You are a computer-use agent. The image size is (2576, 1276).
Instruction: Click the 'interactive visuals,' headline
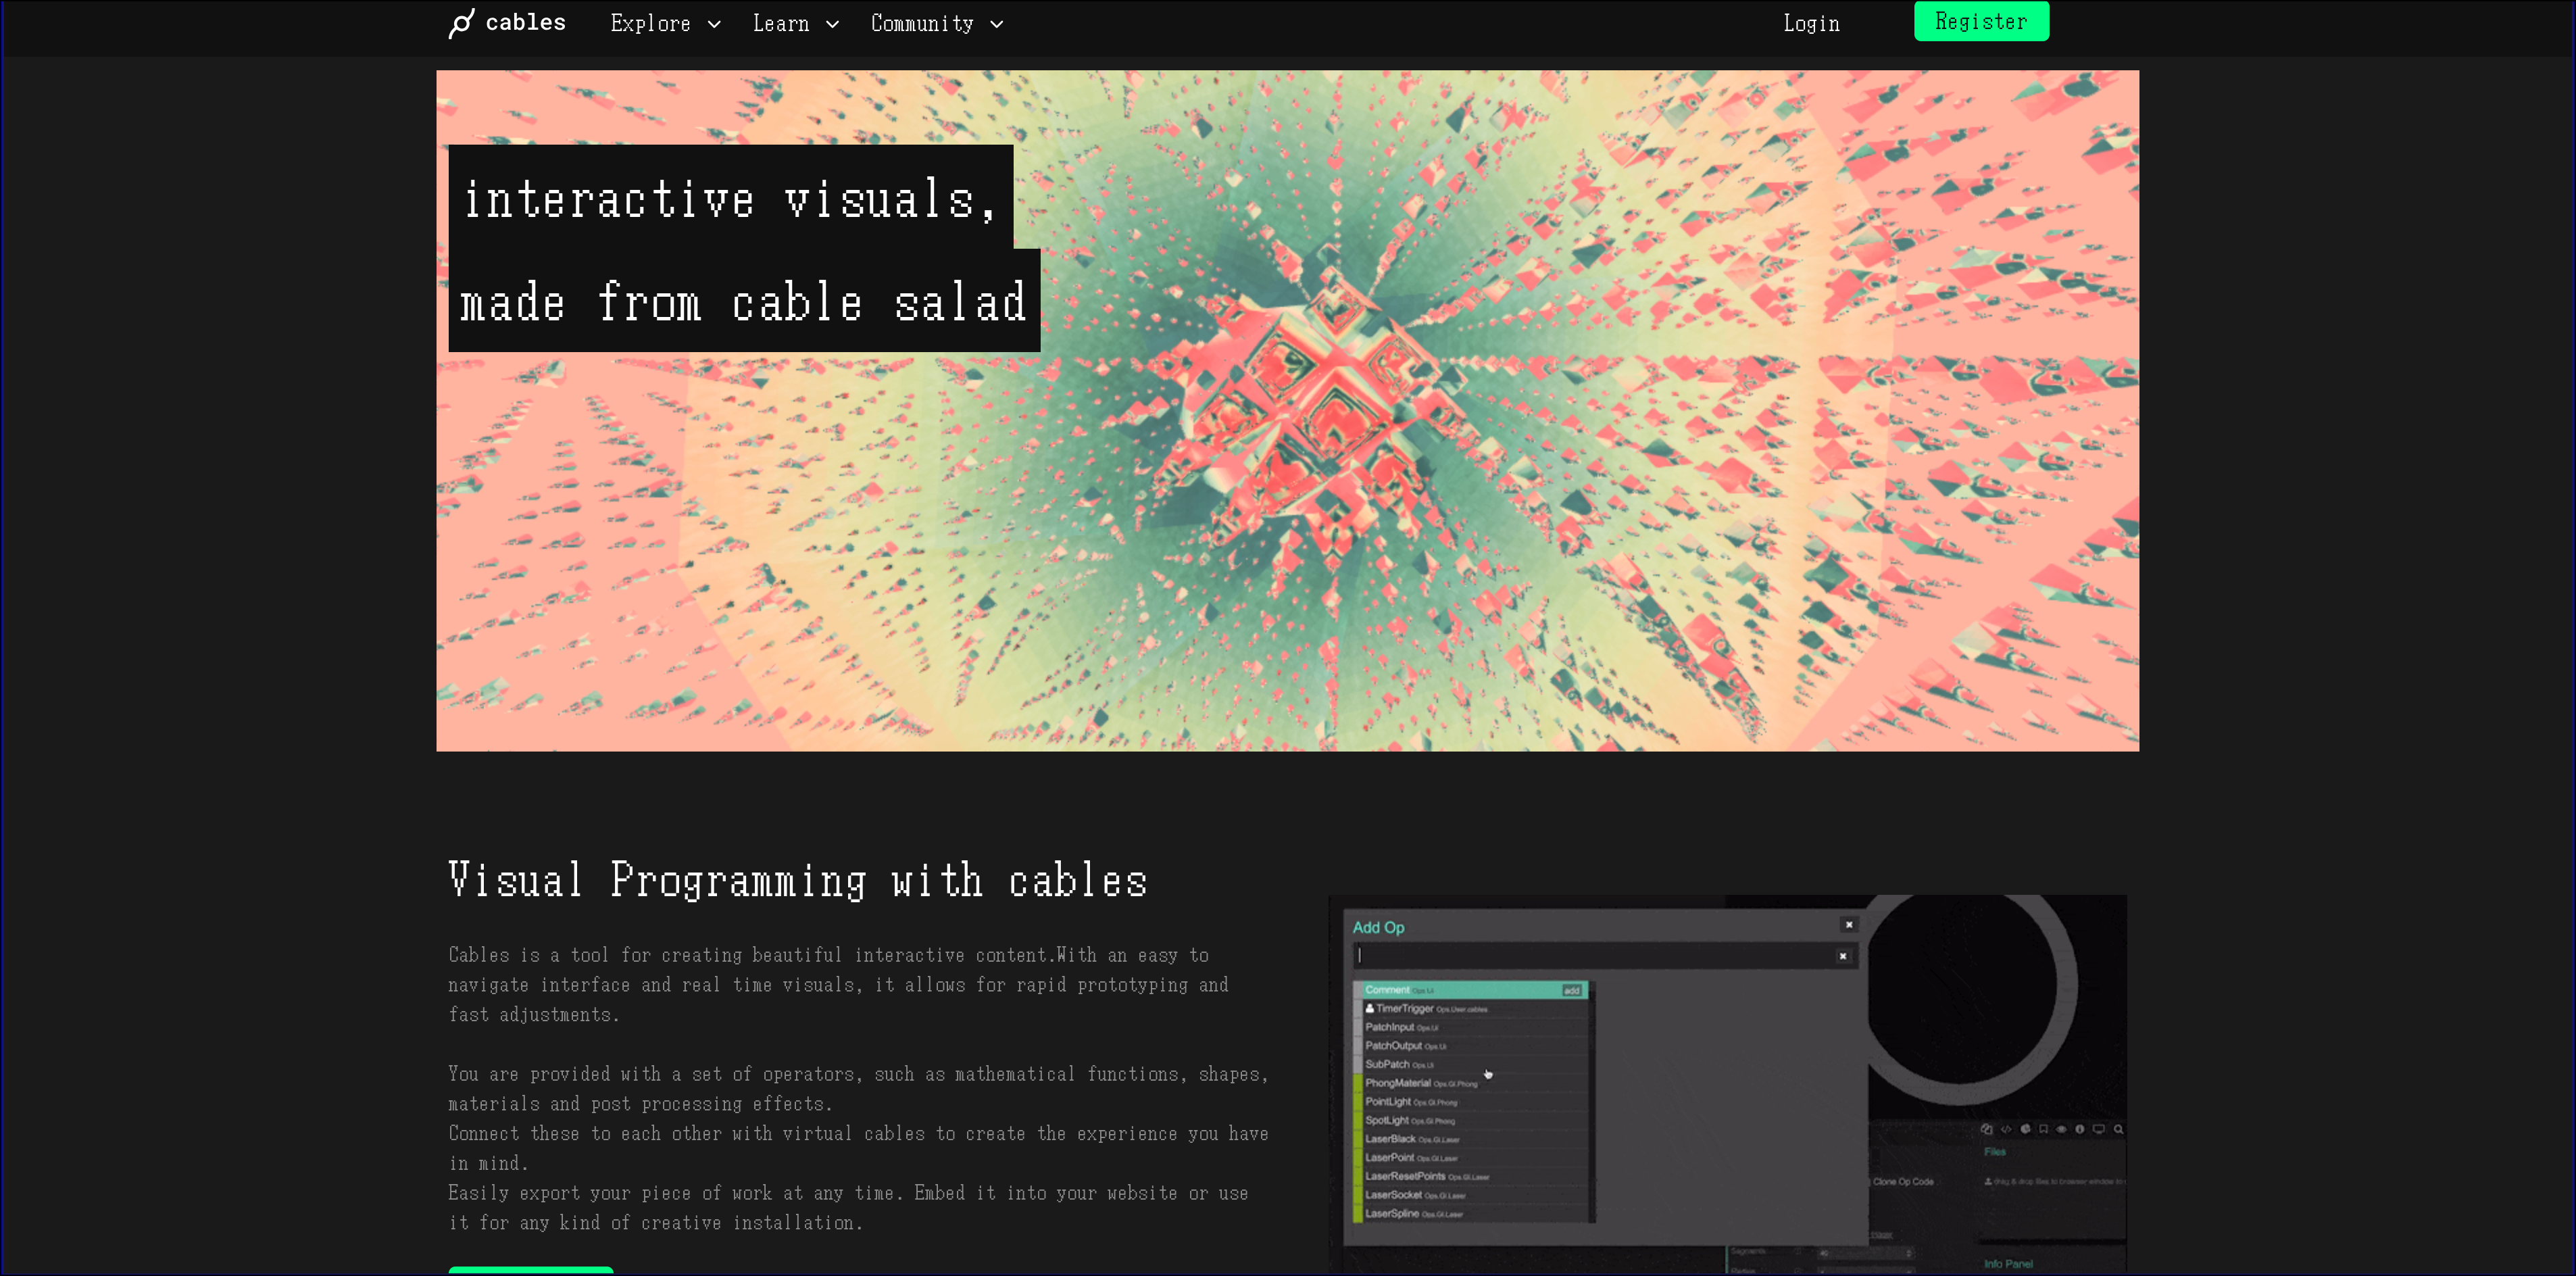click(x=730, y=198)
